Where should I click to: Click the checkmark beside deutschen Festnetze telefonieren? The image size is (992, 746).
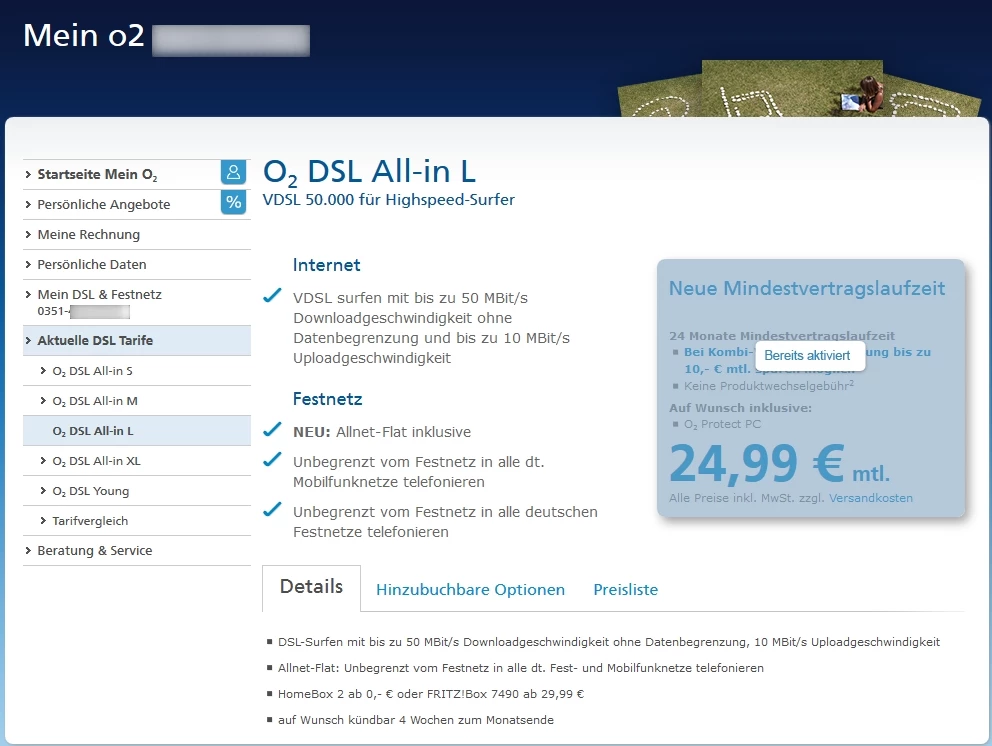272,509
